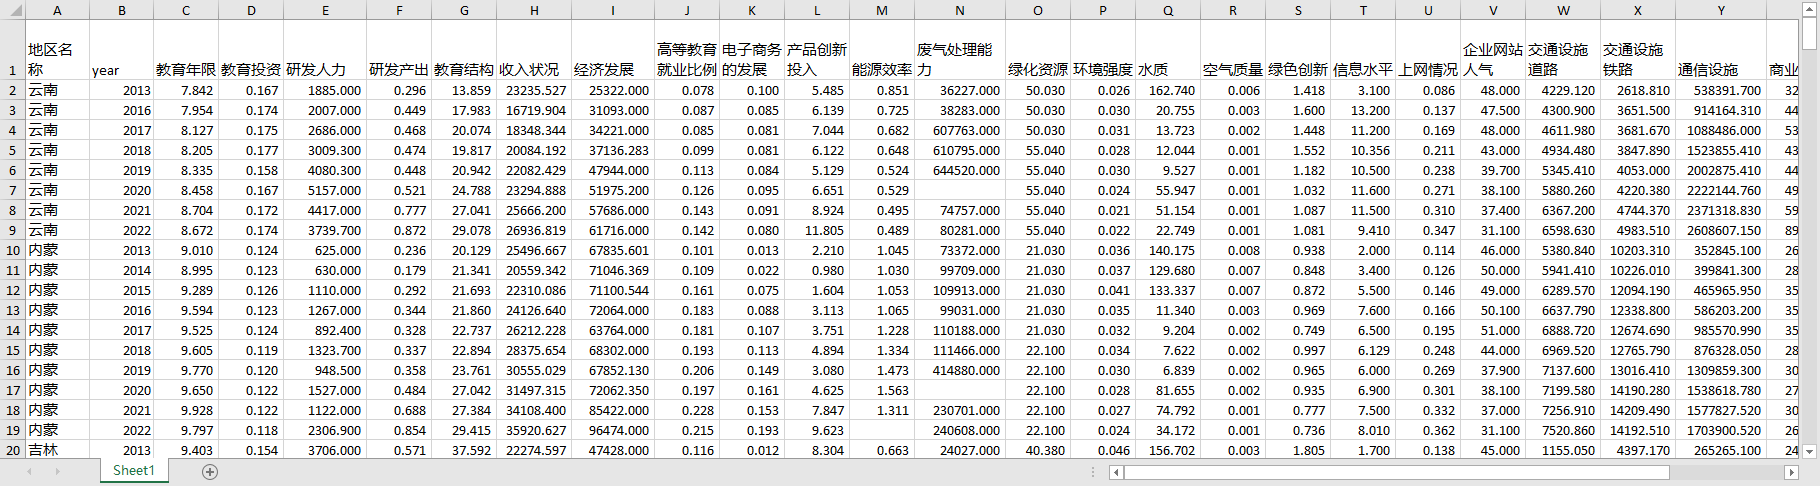This screenshot has height=486, width=1820.
Task: Click the cell with value 414880.000
Action: click(960, 370)
